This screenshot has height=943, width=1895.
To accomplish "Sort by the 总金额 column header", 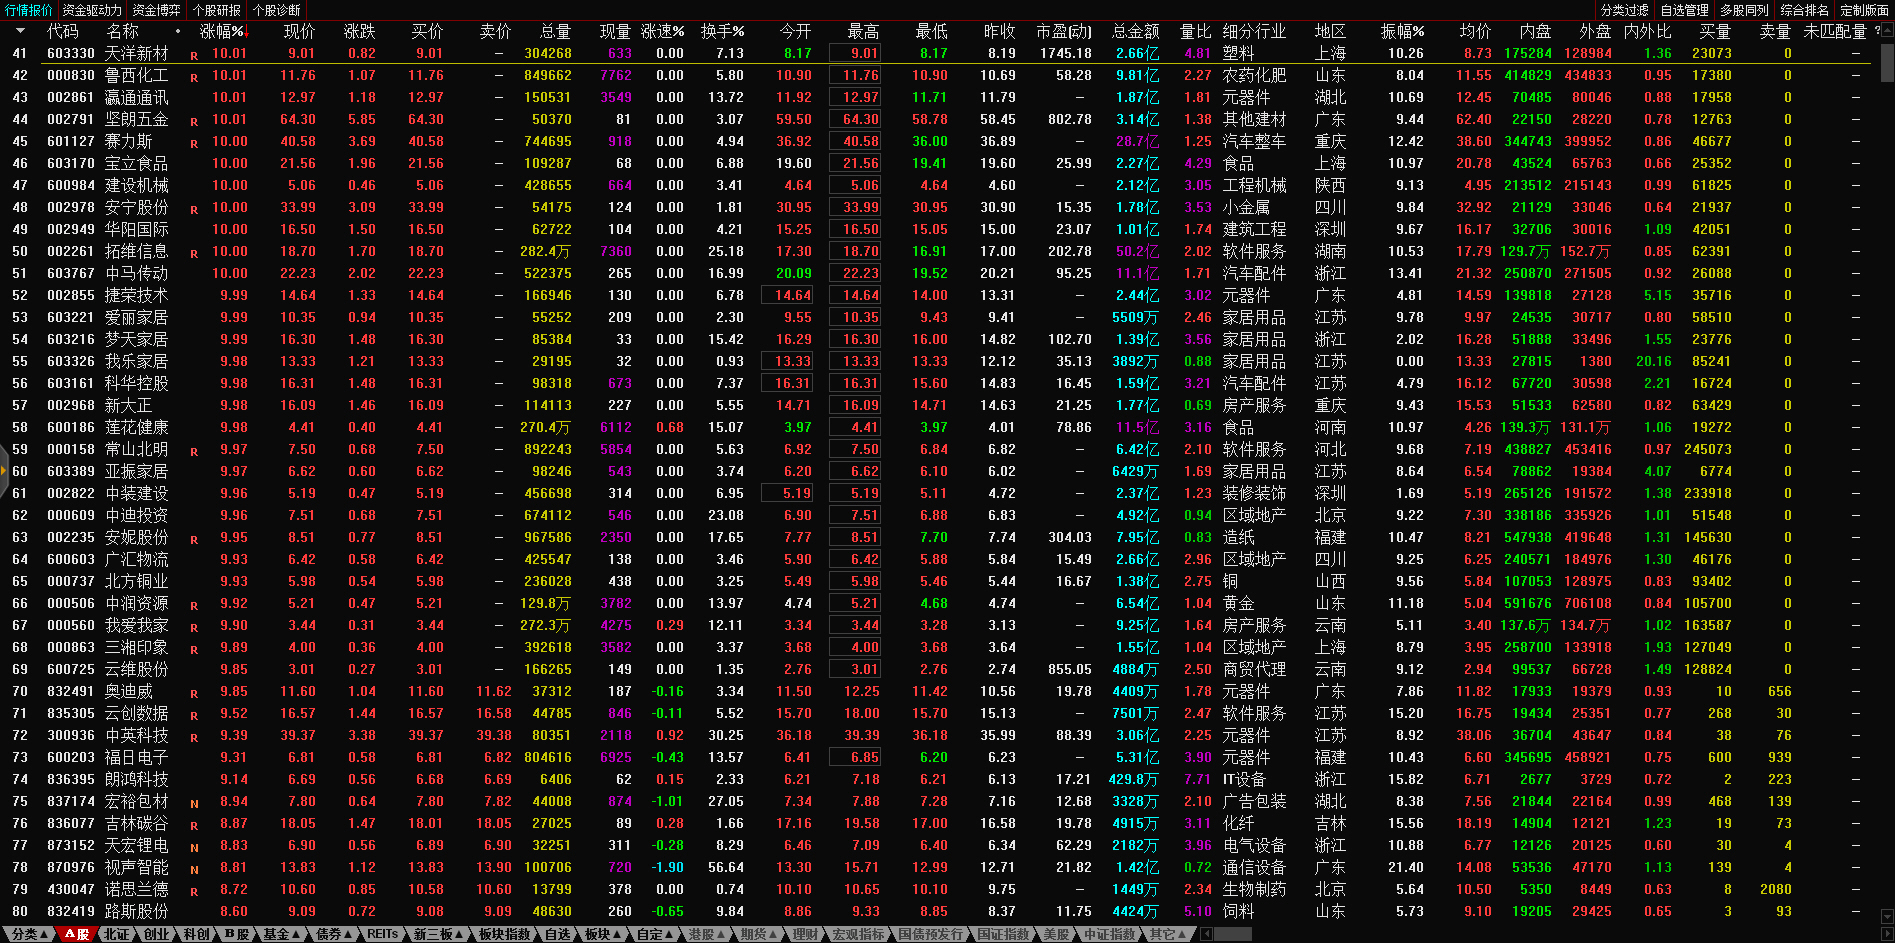I will pyautogui.click(x=1135, y=31).
